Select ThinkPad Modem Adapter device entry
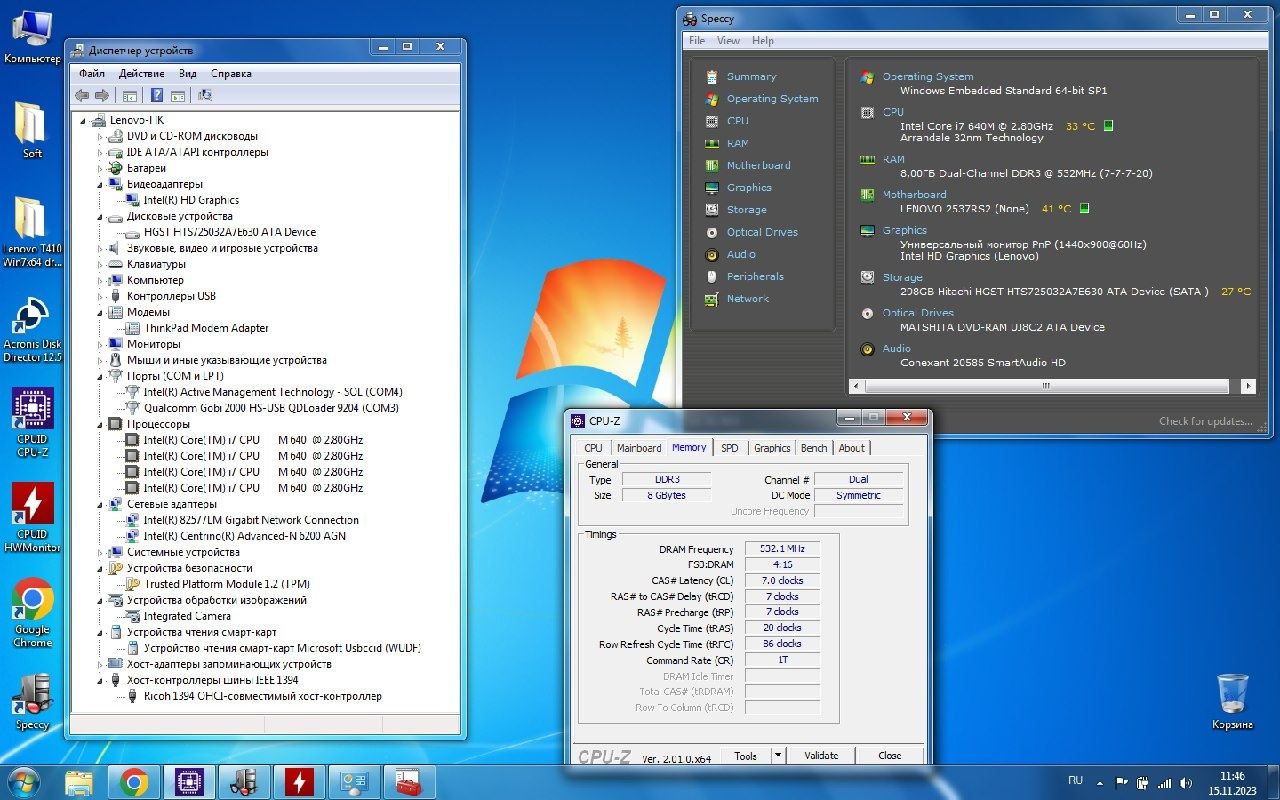The image size is (1280, 800). pos(206,328)
